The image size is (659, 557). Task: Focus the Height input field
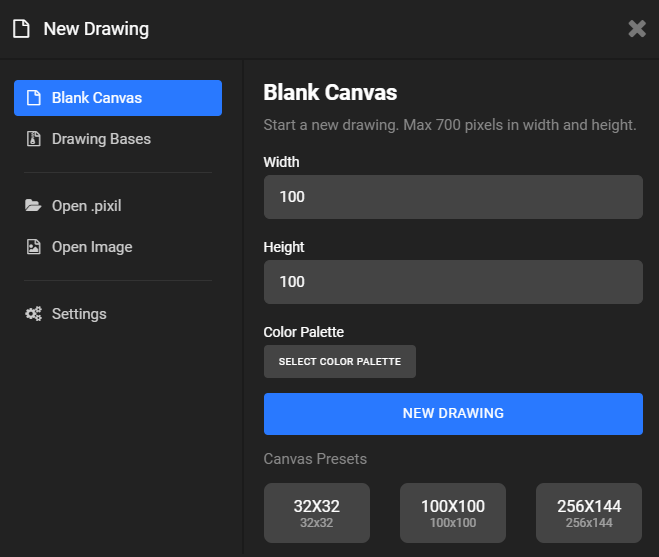(453, 282)
